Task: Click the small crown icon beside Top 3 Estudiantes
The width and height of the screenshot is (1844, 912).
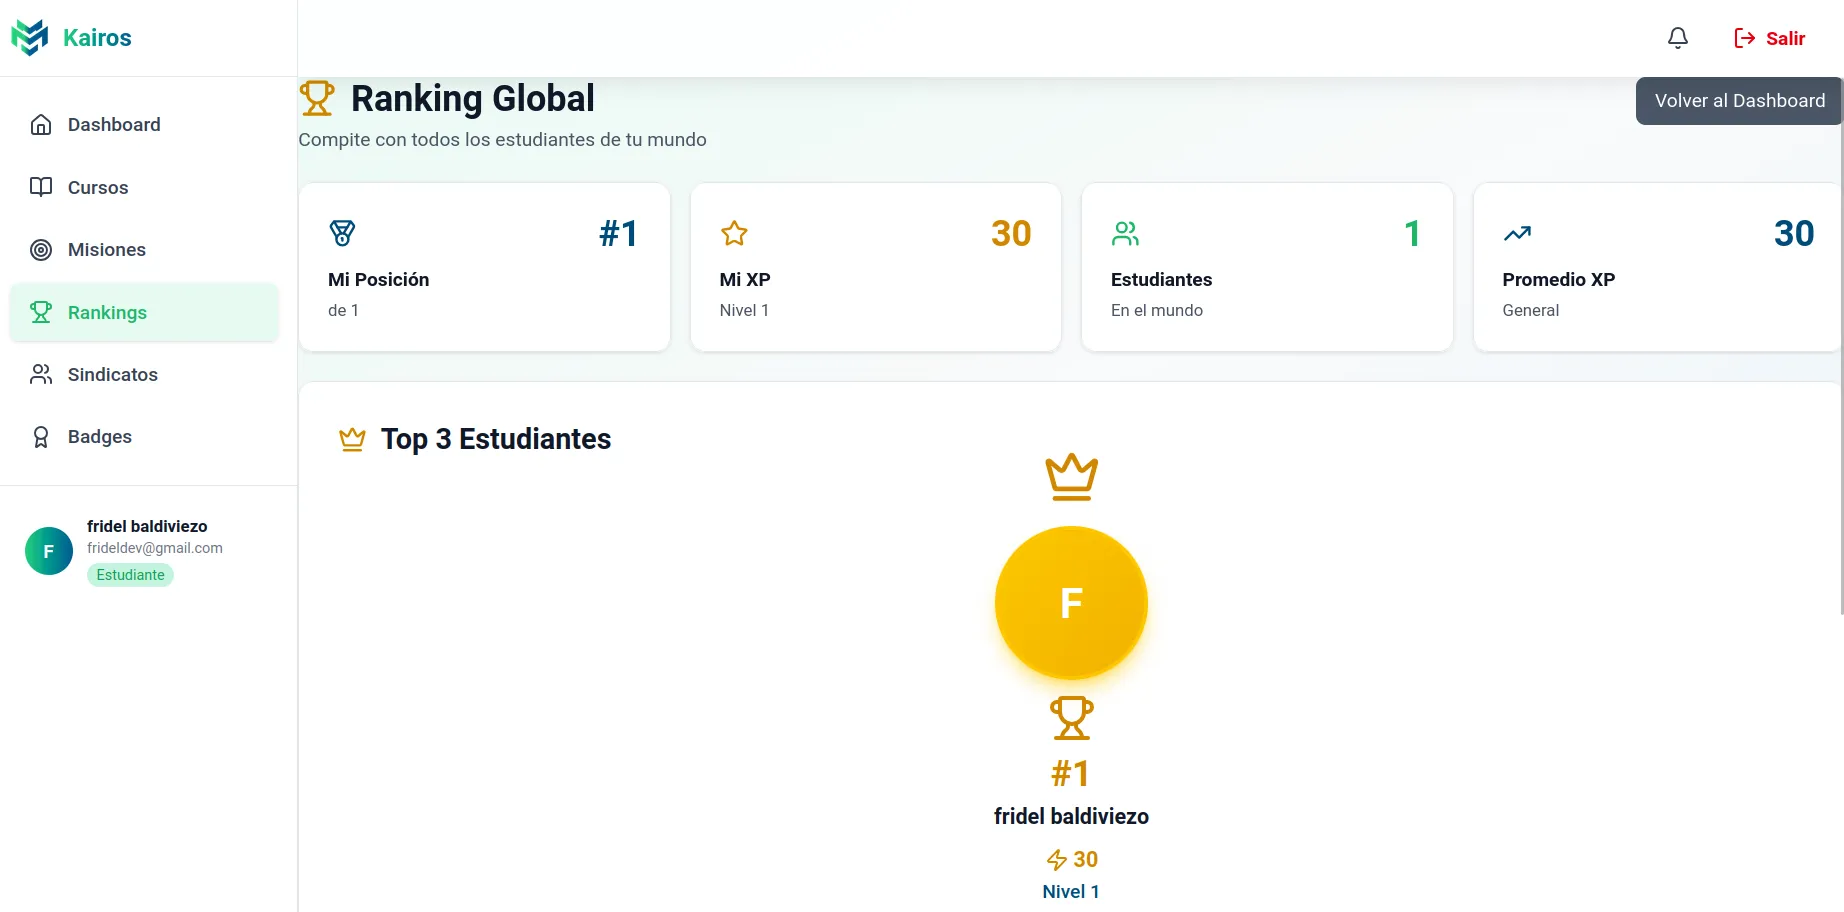Action: point(352,439)
